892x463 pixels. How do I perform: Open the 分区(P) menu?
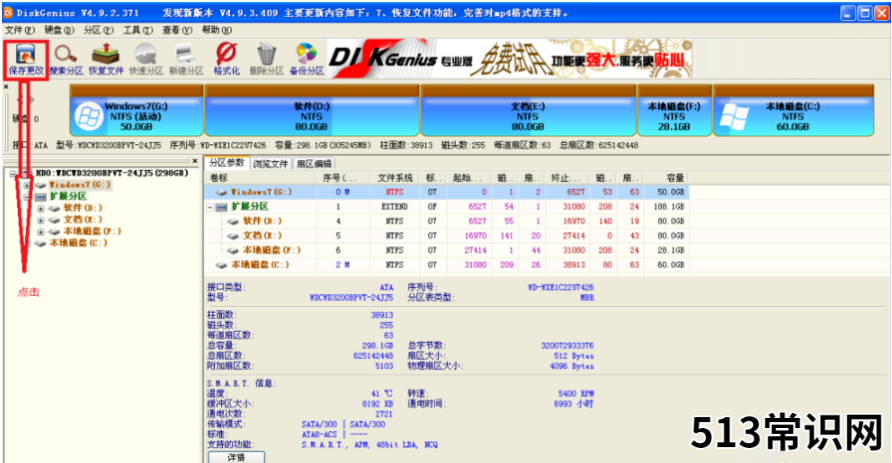[x=98, y=30]
